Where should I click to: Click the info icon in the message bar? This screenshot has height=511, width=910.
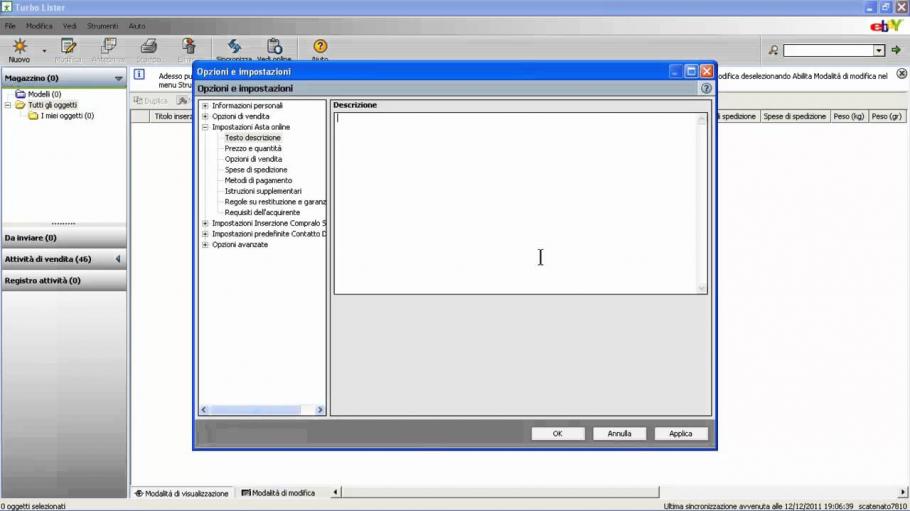139,74
